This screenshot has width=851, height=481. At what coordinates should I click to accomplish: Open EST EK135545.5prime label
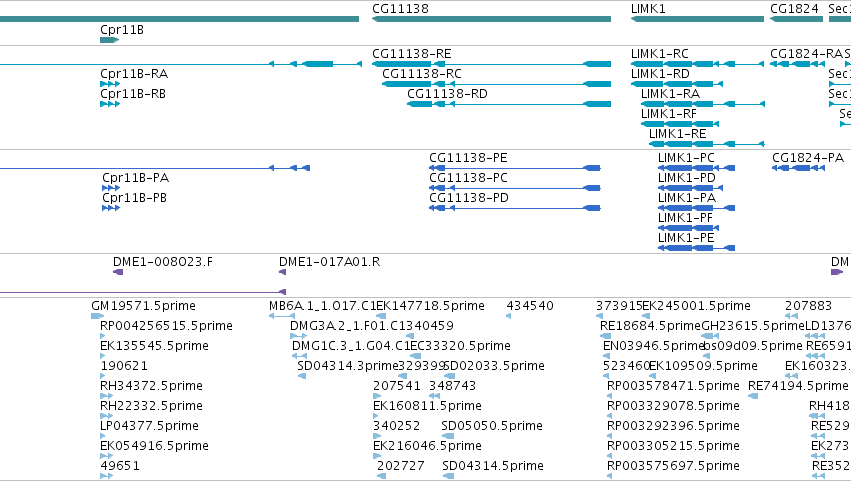tap(155, 346)
